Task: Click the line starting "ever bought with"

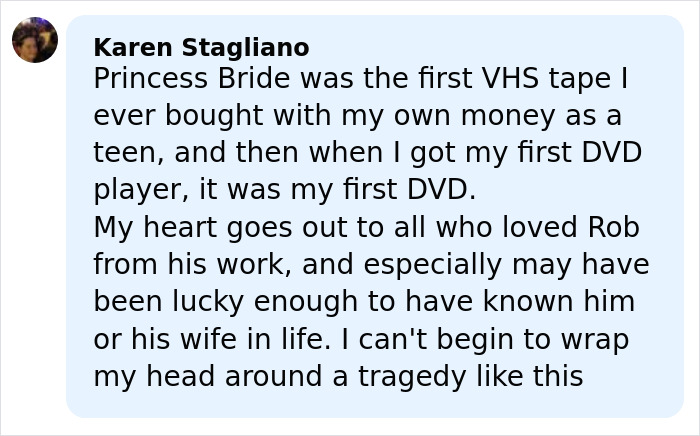Action: pyautogui.click(x=357, y=115)
